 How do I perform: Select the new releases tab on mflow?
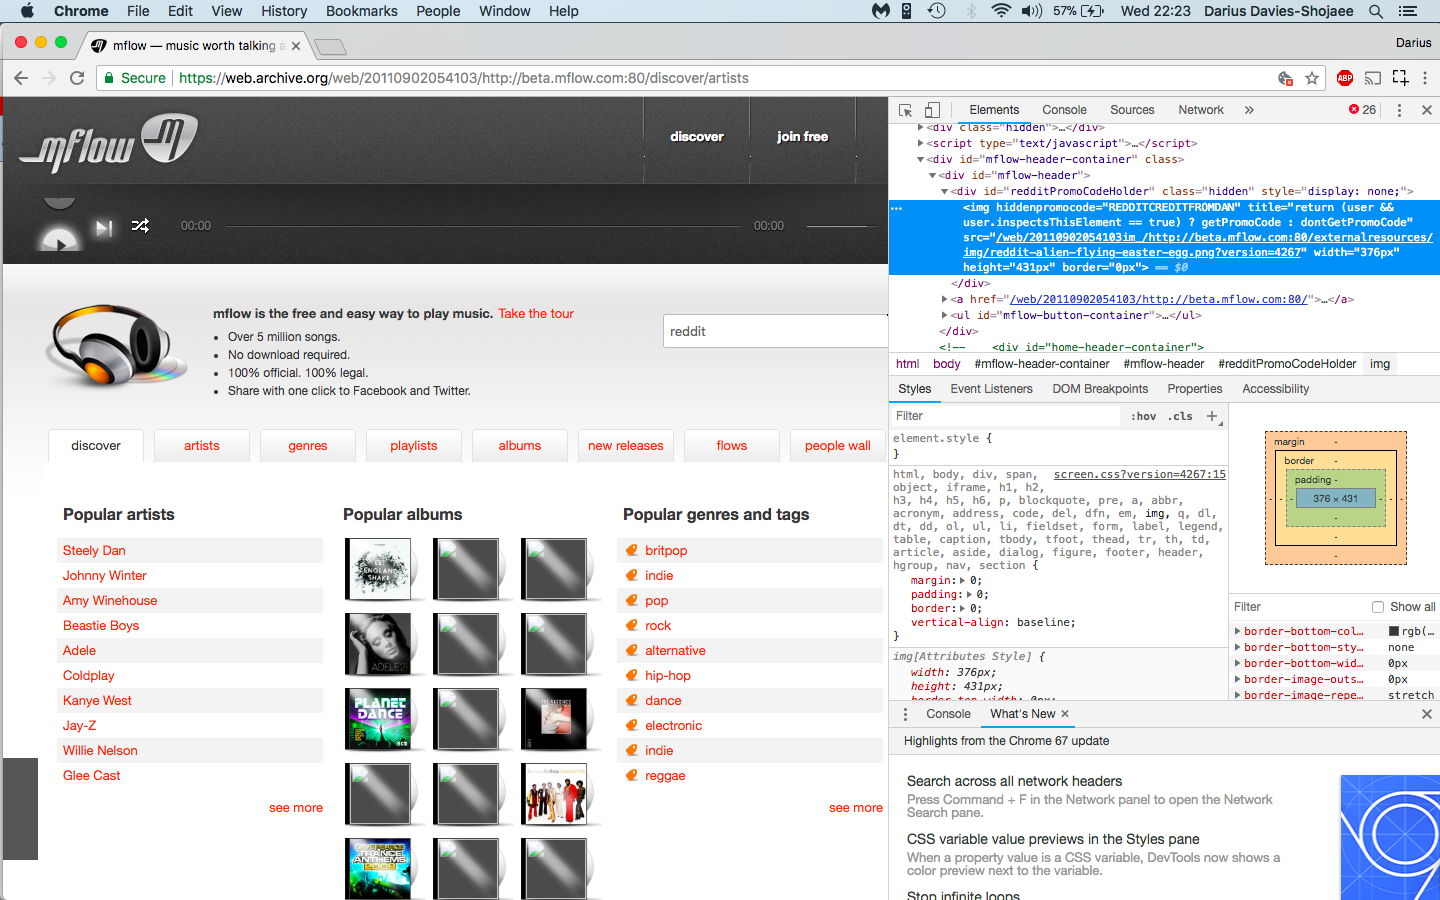[x=626, y=446]
